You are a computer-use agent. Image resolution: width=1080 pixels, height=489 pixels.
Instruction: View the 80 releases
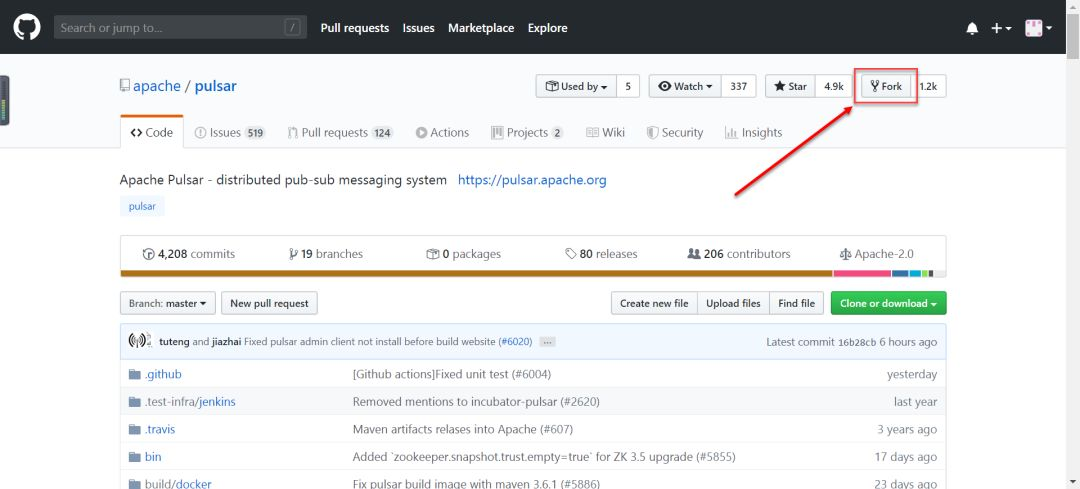(x=601, y=254)
